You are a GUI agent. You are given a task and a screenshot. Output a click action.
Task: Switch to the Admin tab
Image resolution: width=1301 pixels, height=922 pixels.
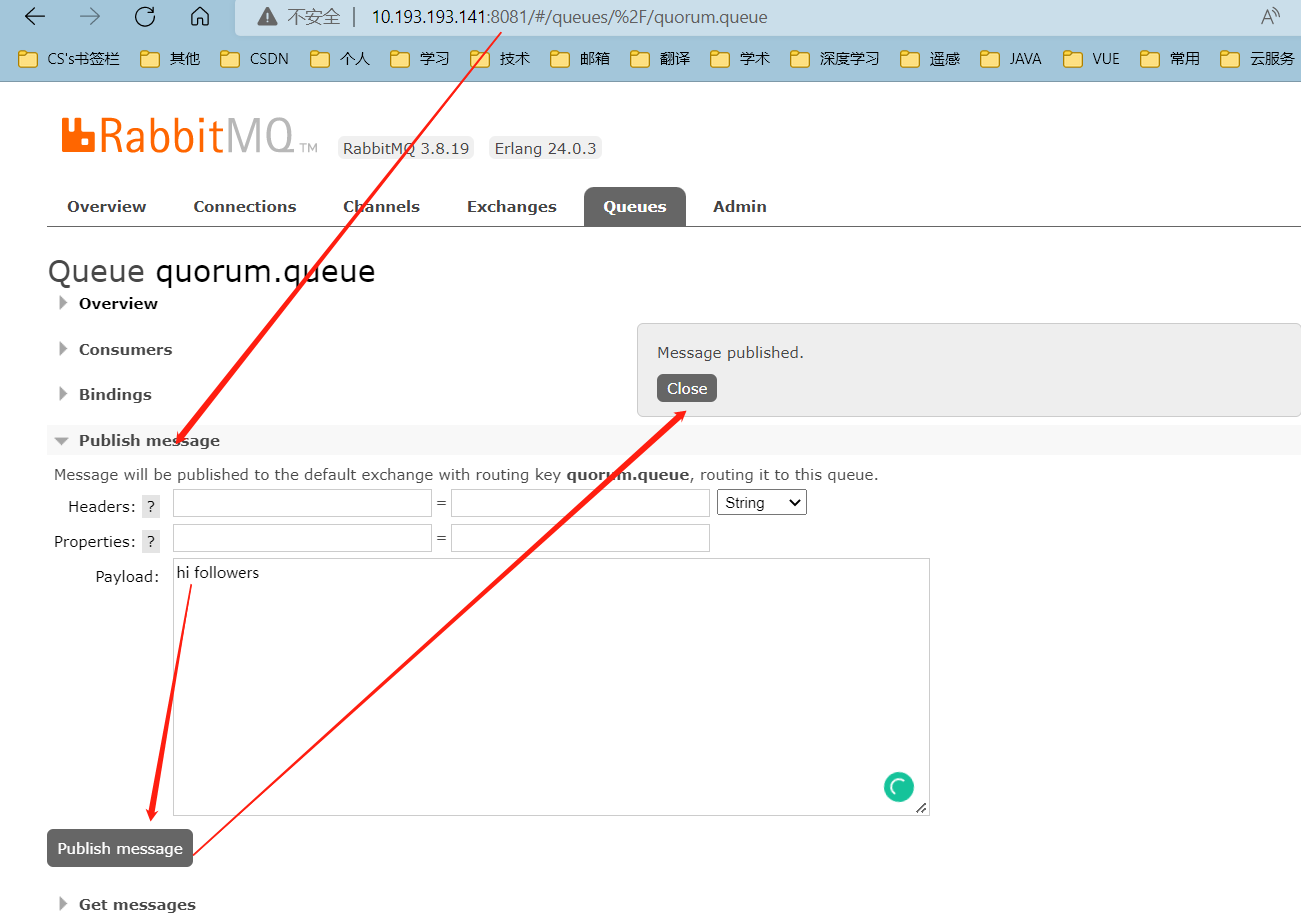pos(740,206)
